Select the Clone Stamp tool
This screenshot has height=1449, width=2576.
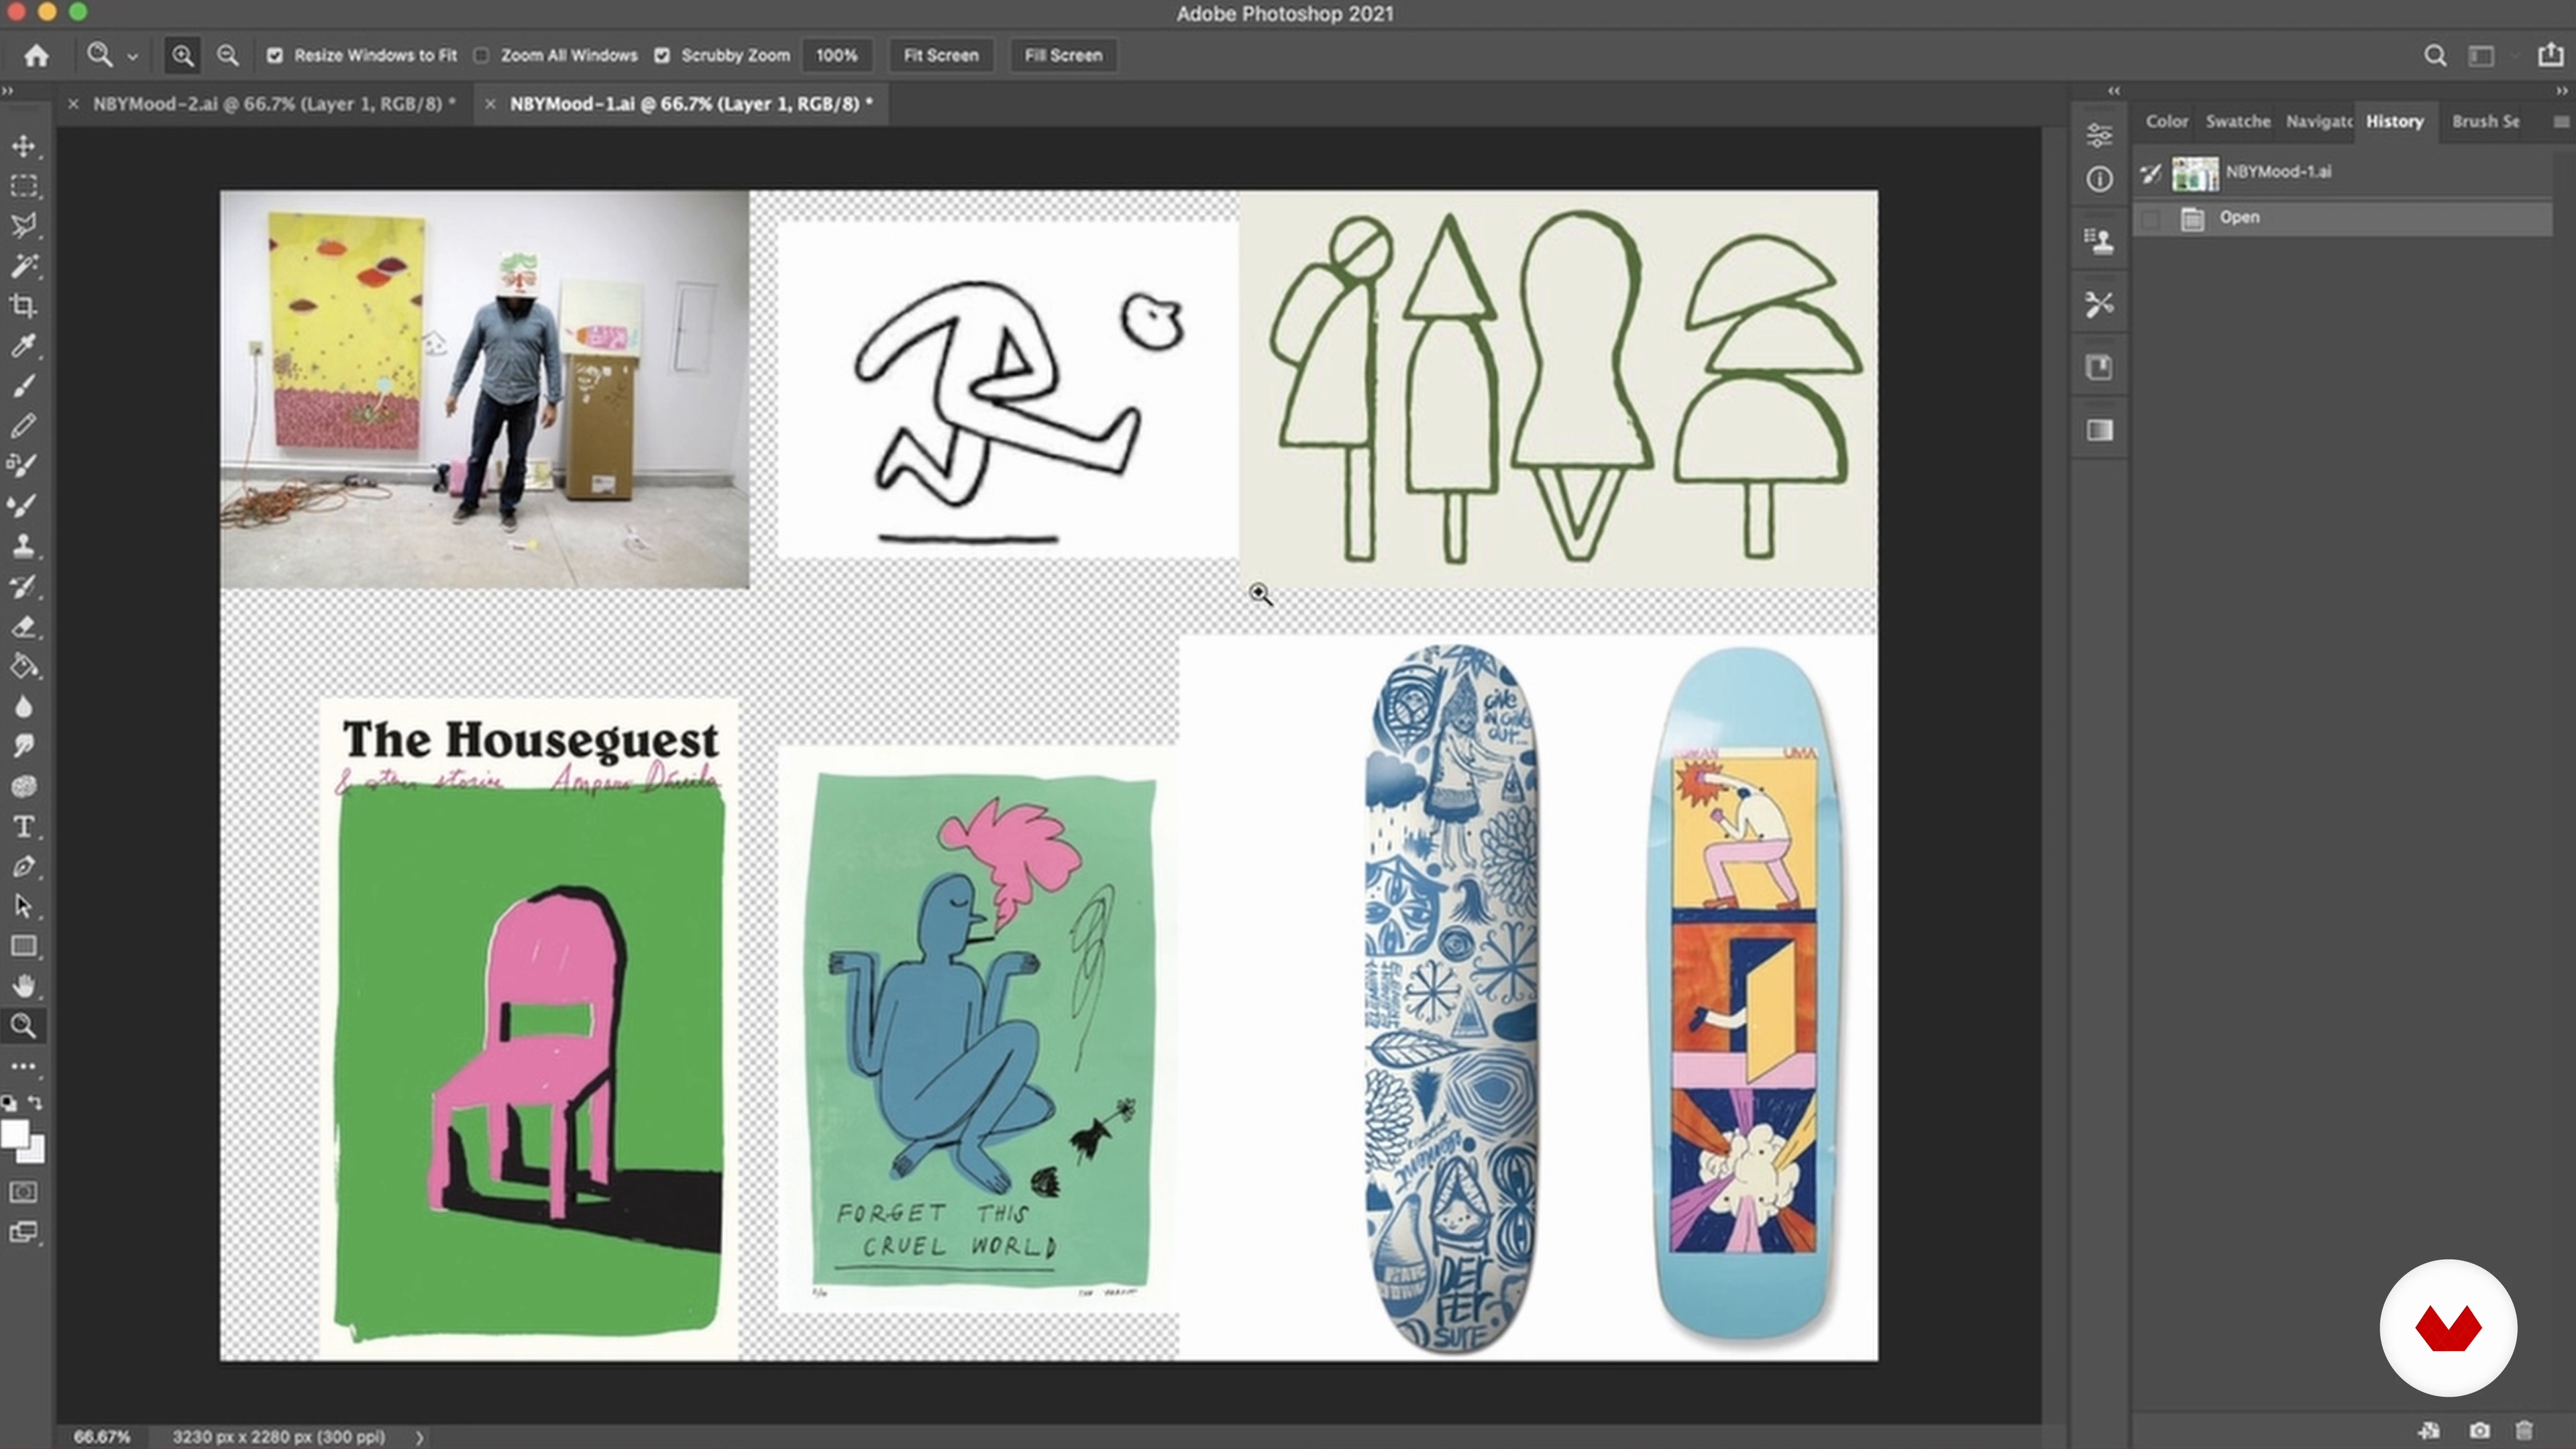click(24, 546)
